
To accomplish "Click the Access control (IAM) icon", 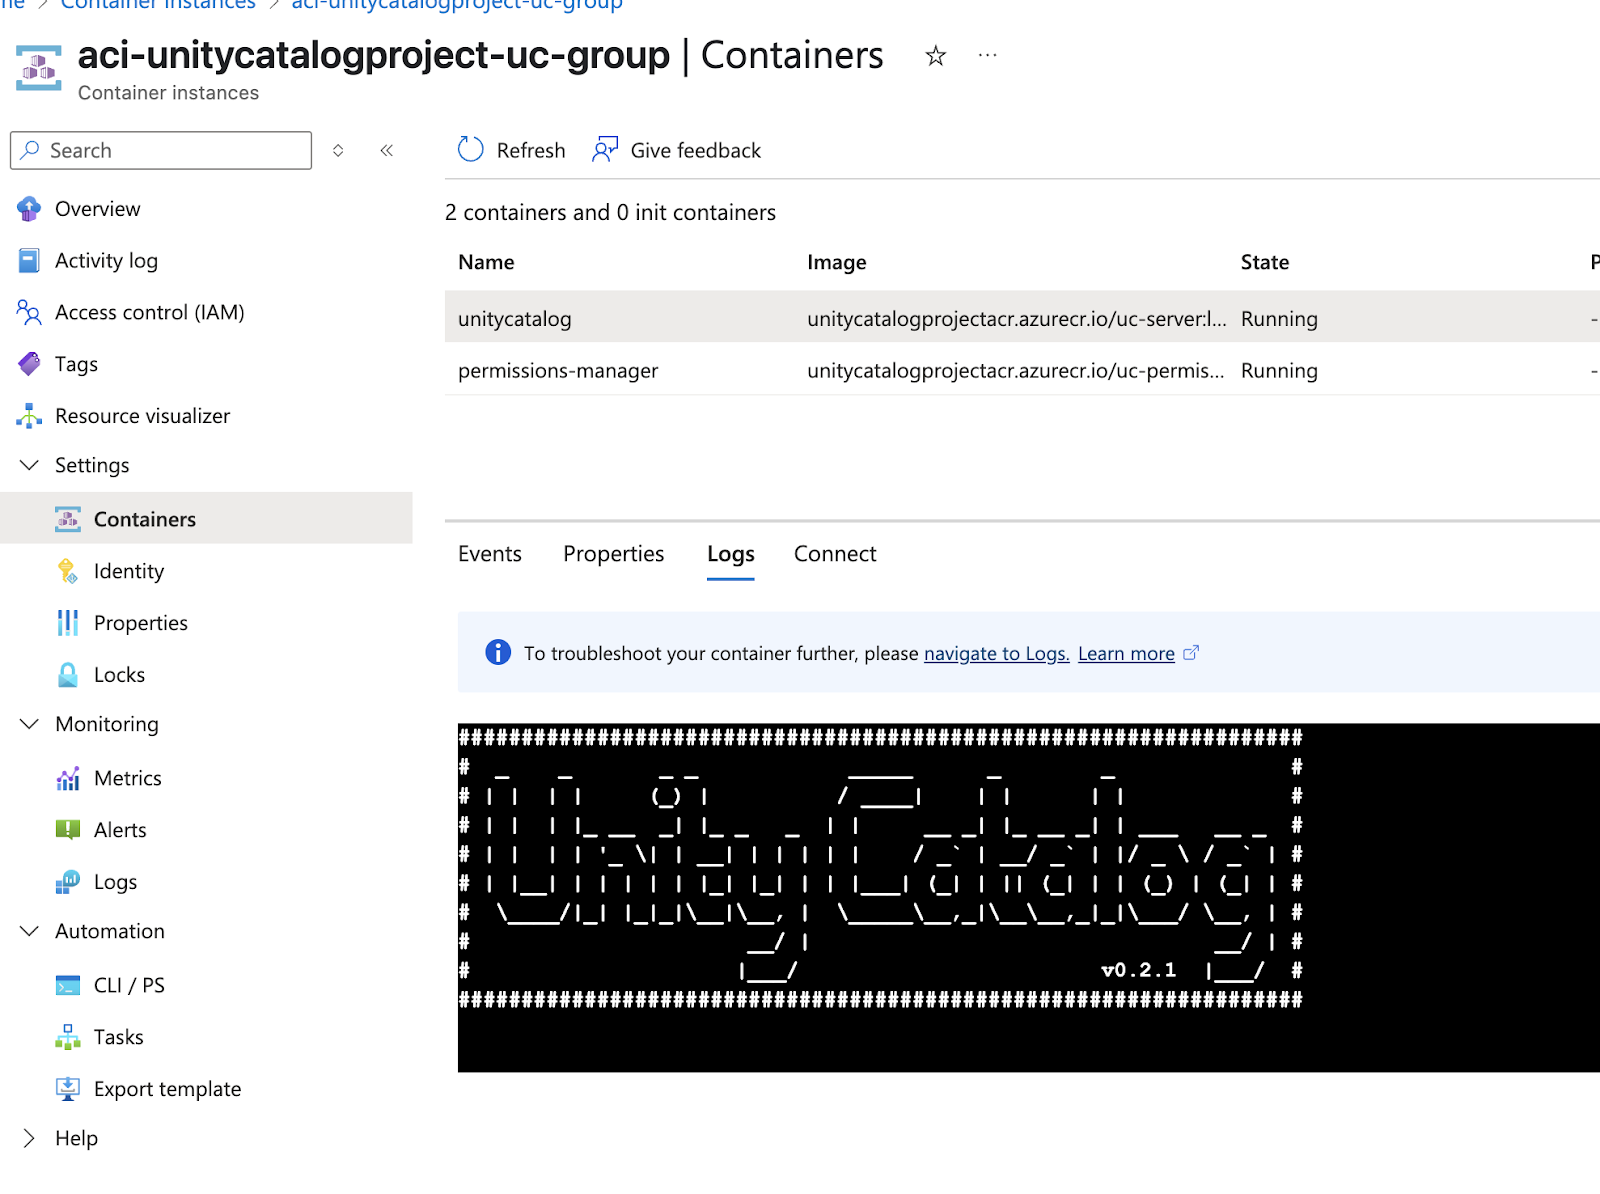I will (29, 313).
